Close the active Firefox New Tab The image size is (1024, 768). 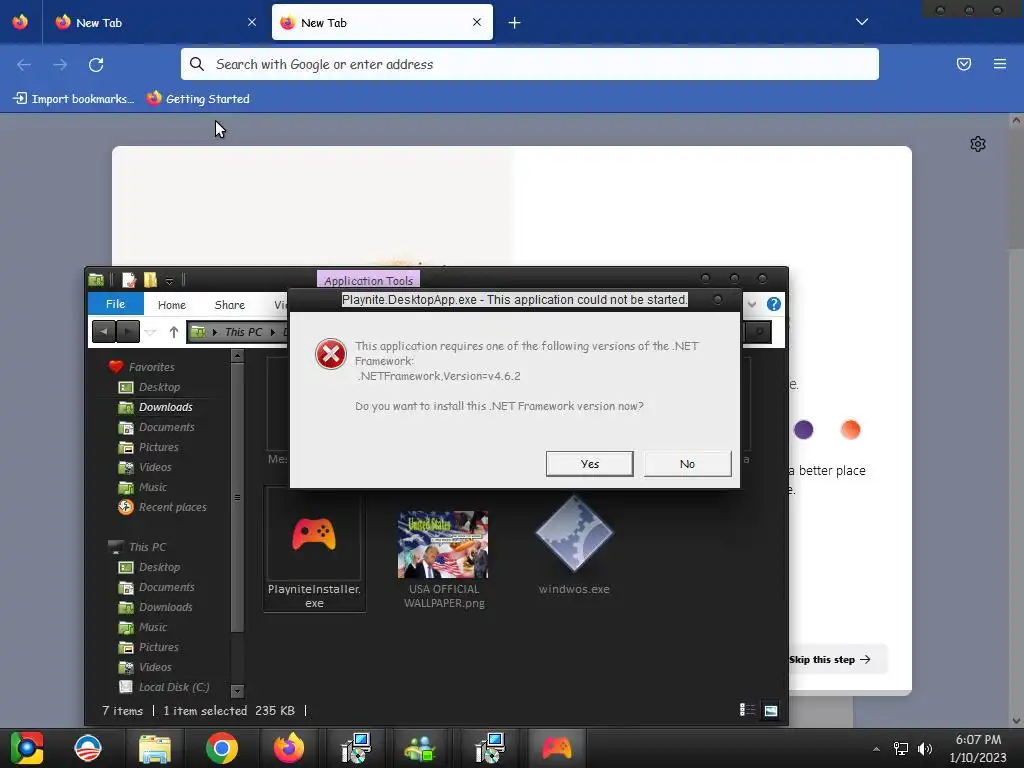pos(477,22)
